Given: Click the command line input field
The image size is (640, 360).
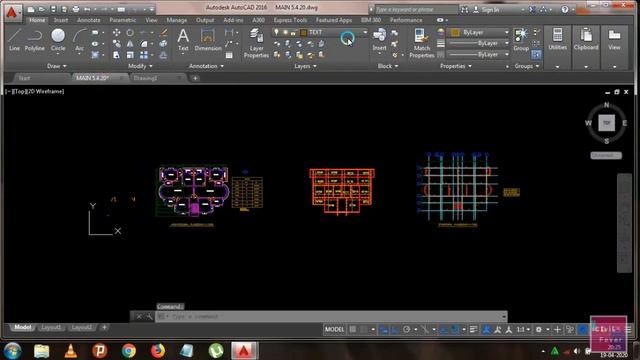Looking at the screenshot, I should [x=331, y=316].
